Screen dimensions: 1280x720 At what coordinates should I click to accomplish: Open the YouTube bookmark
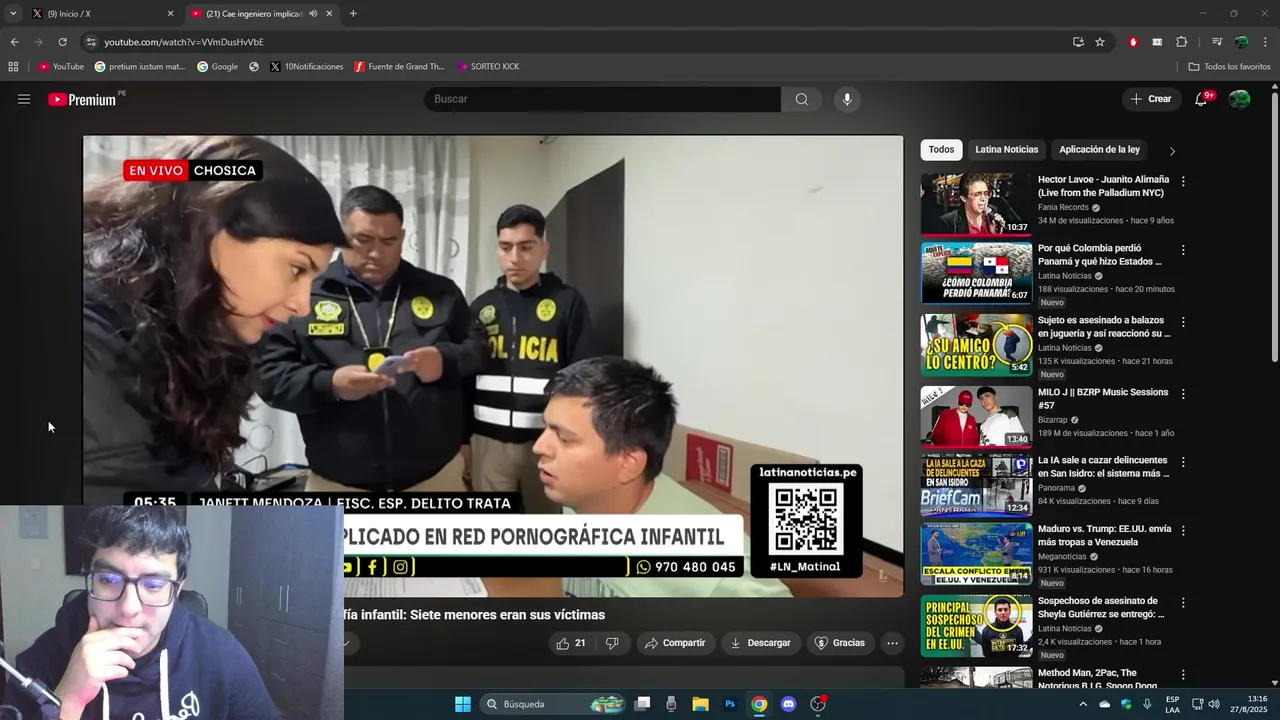(61, 67)
